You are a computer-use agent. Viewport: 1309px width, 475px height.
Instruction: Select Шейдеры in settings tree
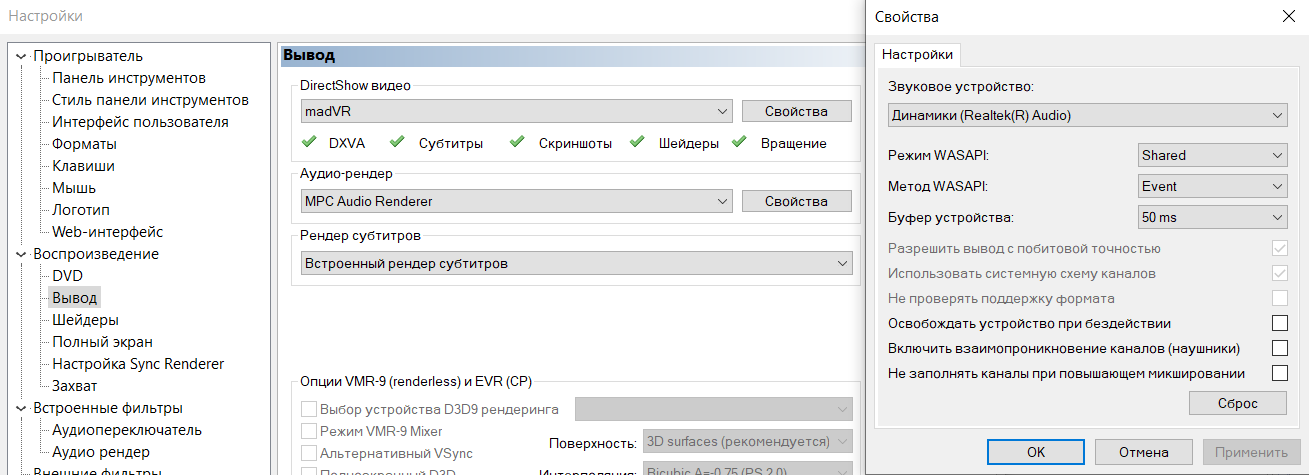[x=85, y=320]
